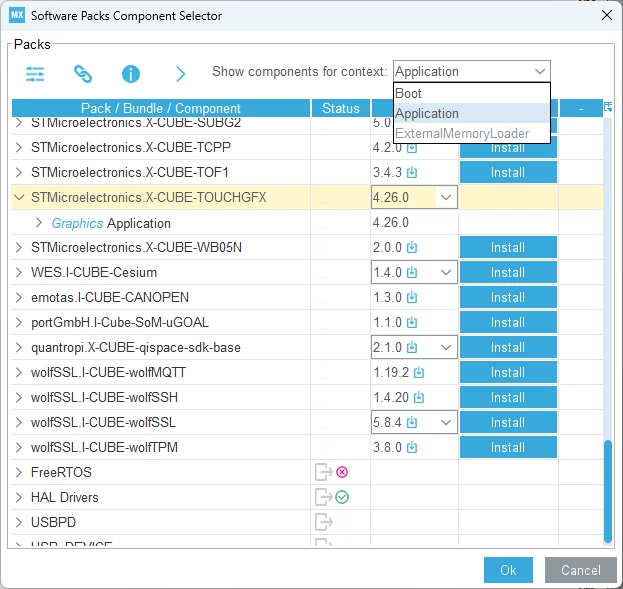The height and width of the screenshot is (589, 623).
Task: Install the wolfSSL.I-CUBE-wolfSSH pack
Action: pos(508,397)
